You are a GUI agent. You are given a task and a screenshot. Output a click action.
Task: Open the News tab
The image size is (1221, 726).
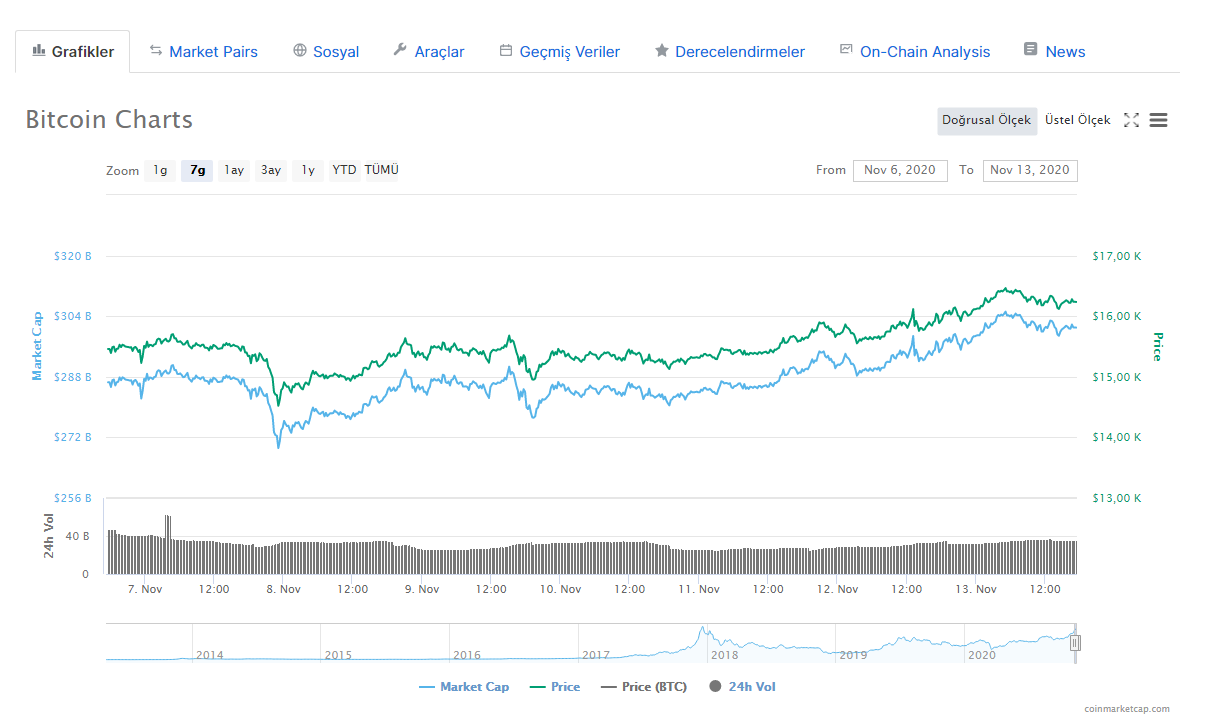click(1055, 51)
